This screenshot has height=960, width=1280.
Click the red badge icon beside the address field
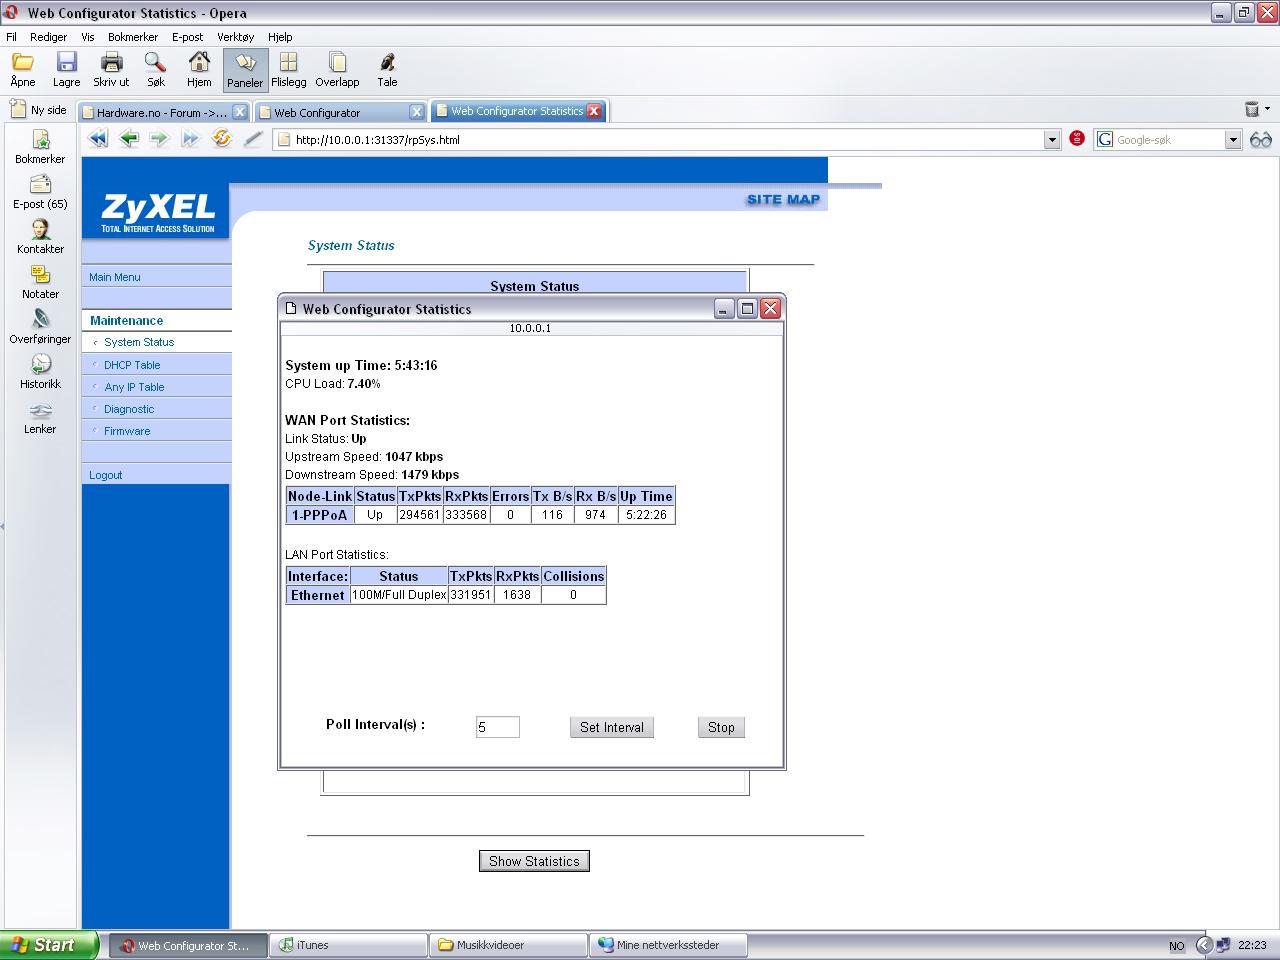tap(1077, 139)
